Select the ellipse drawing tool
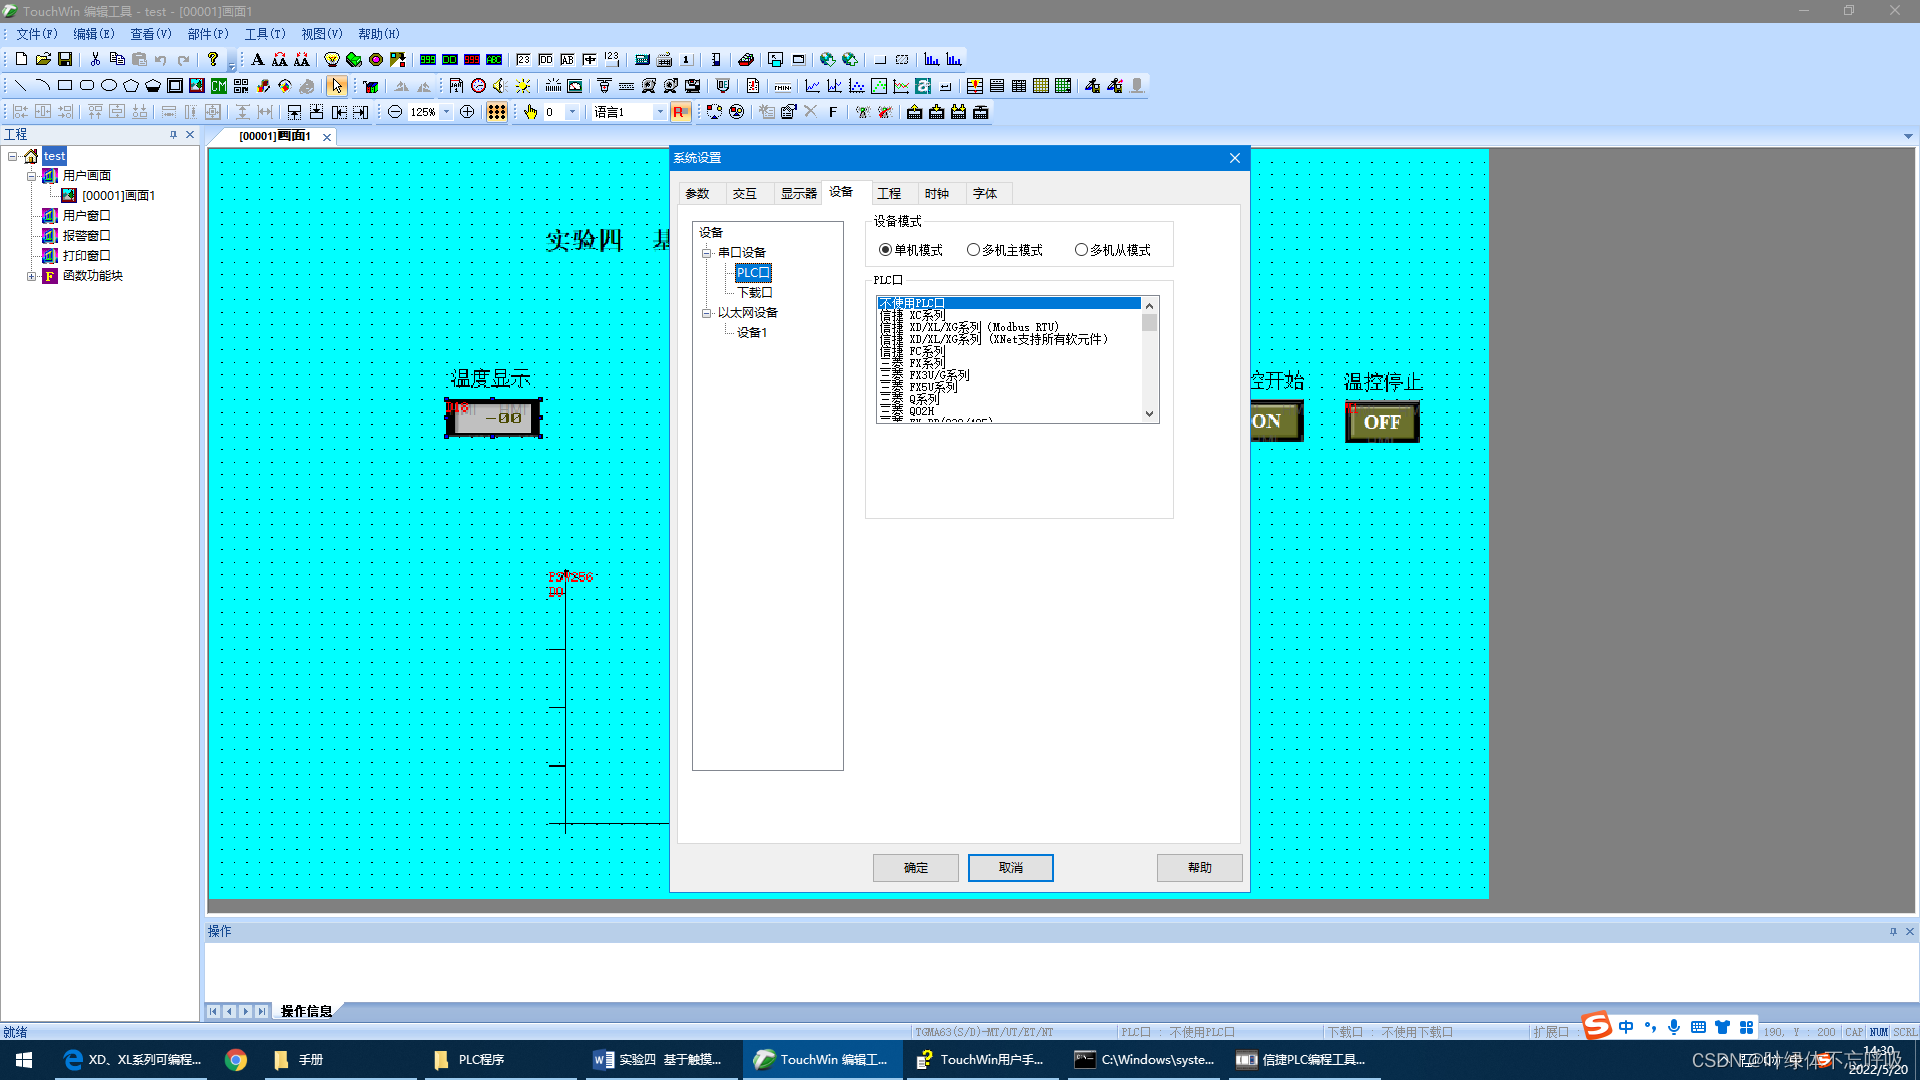This screenshot has width=1920, height=1080. 109,86
